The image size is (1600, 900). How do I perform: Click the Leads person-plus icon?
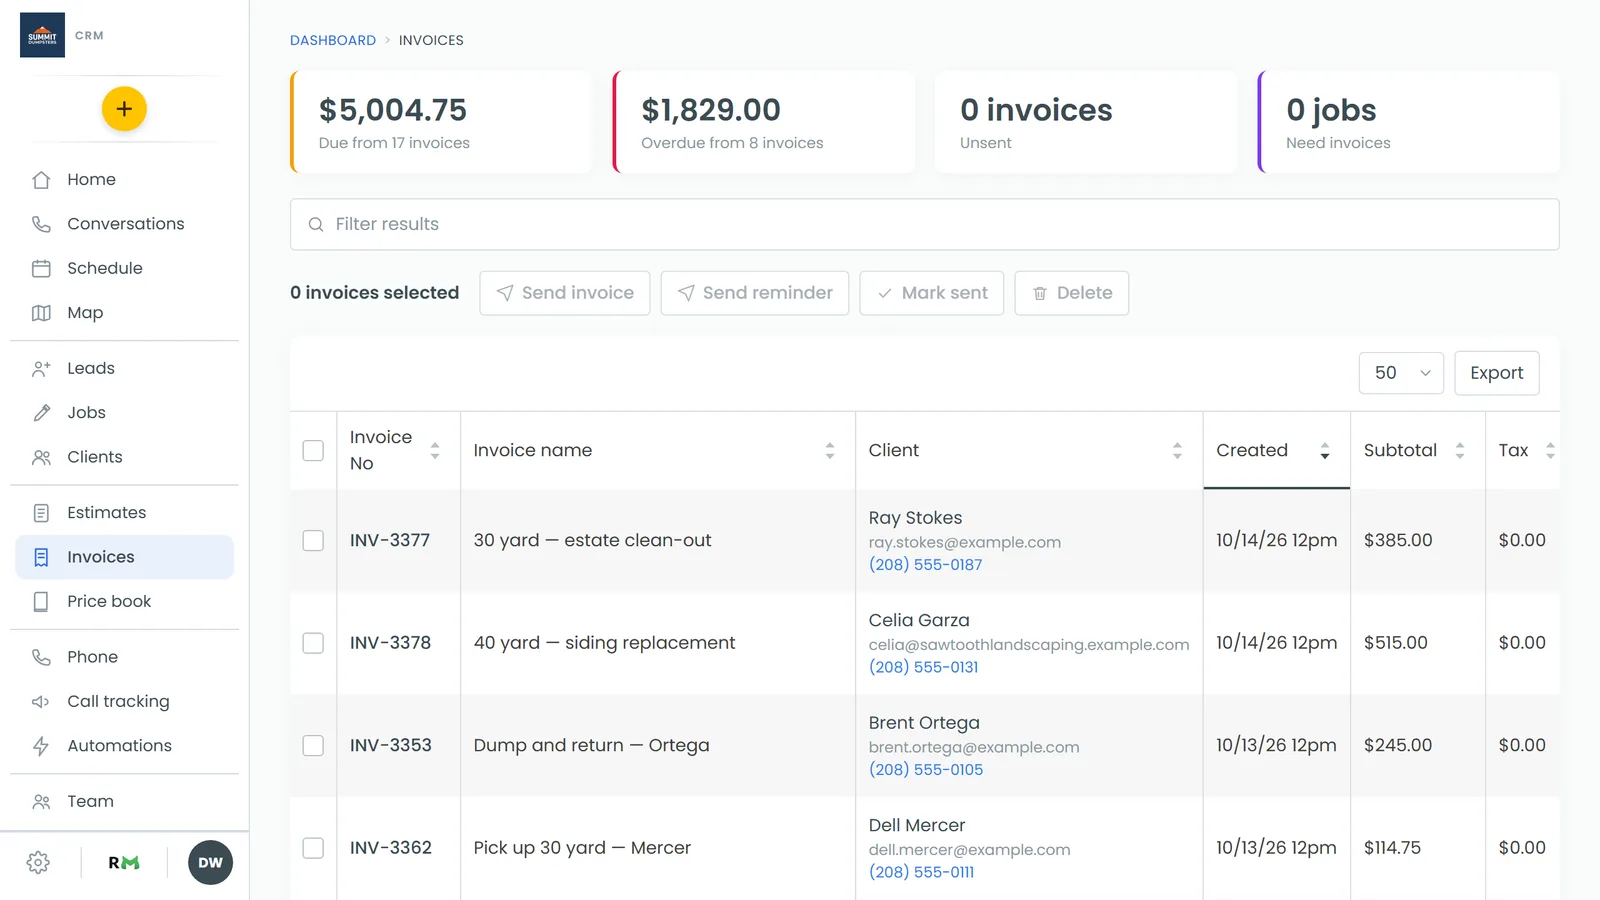coord(41,368)
